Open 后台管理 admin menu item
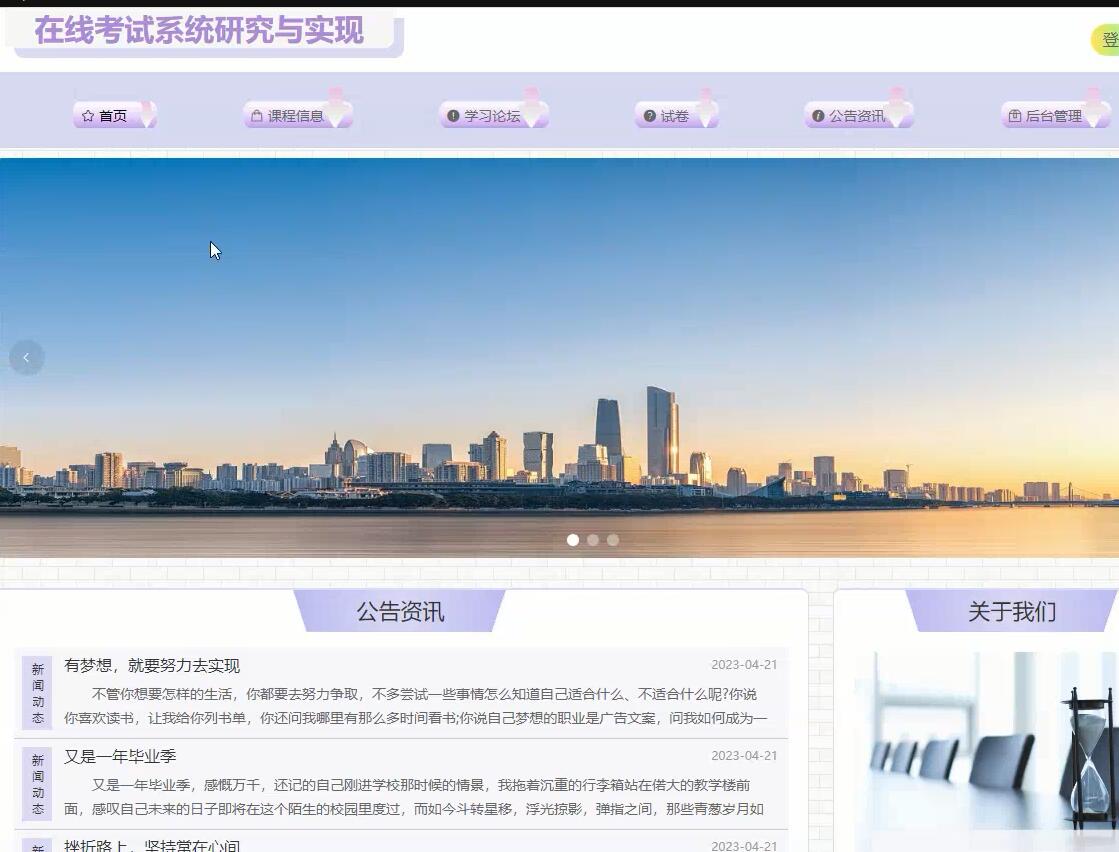 (x=1055, y=116)
